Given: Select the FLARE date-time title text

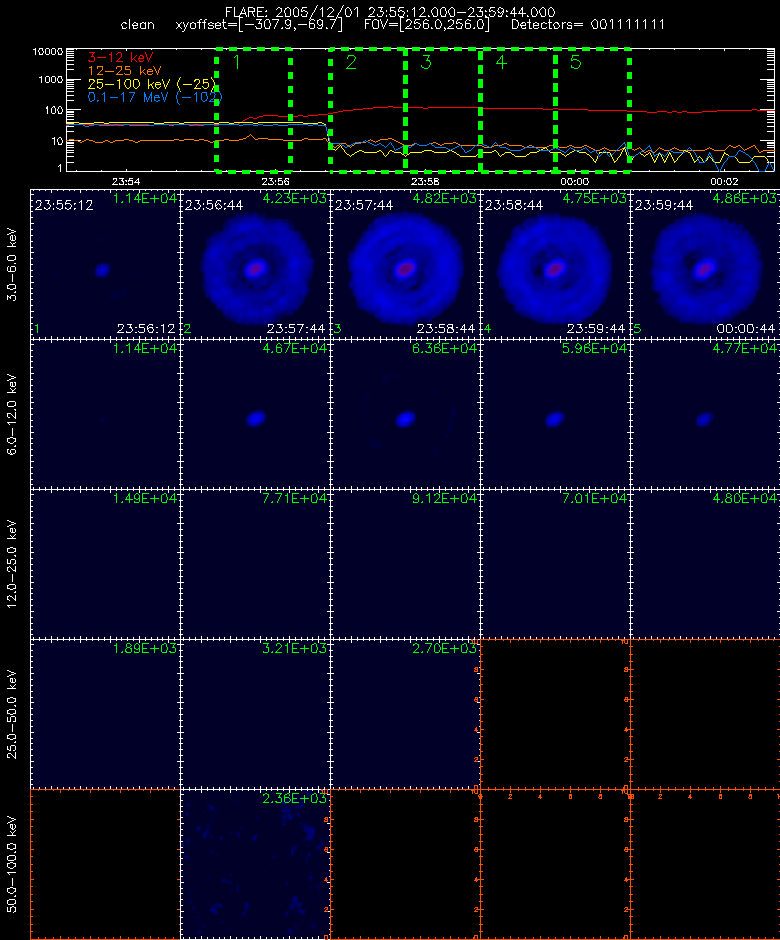Looking at the screenshot, I should (x=390, y=12).
